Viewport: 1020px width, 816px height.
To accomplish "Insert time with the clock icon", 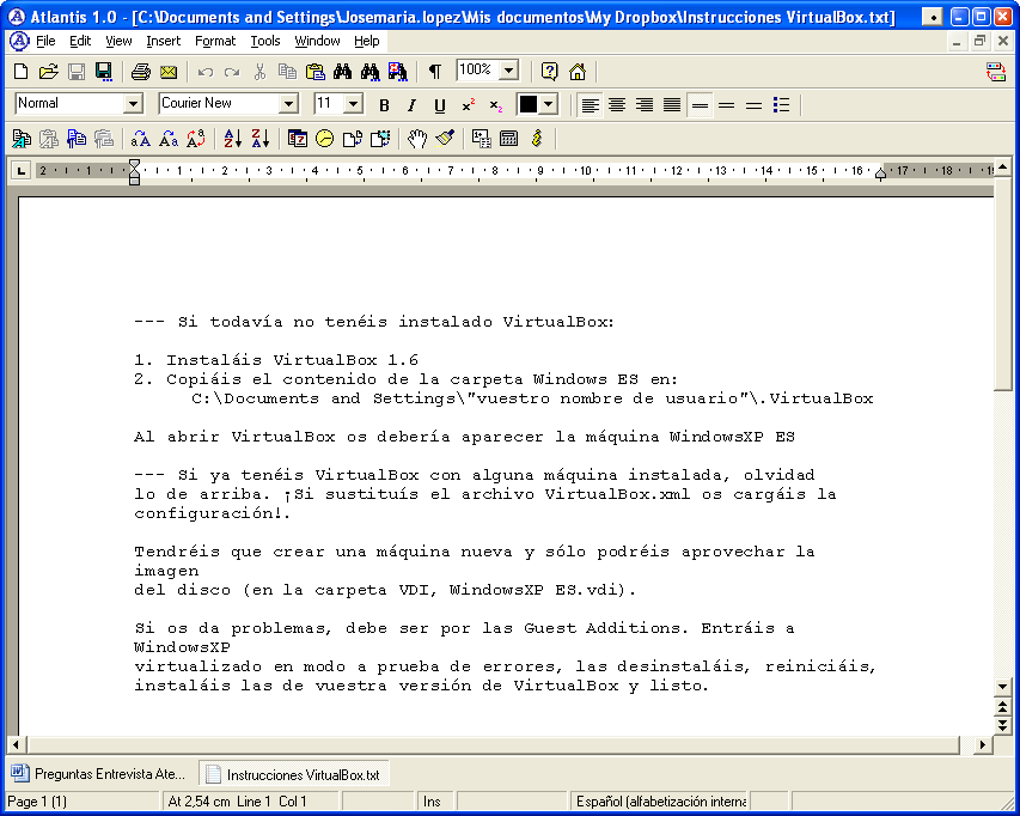I will [x=325, y=138].
